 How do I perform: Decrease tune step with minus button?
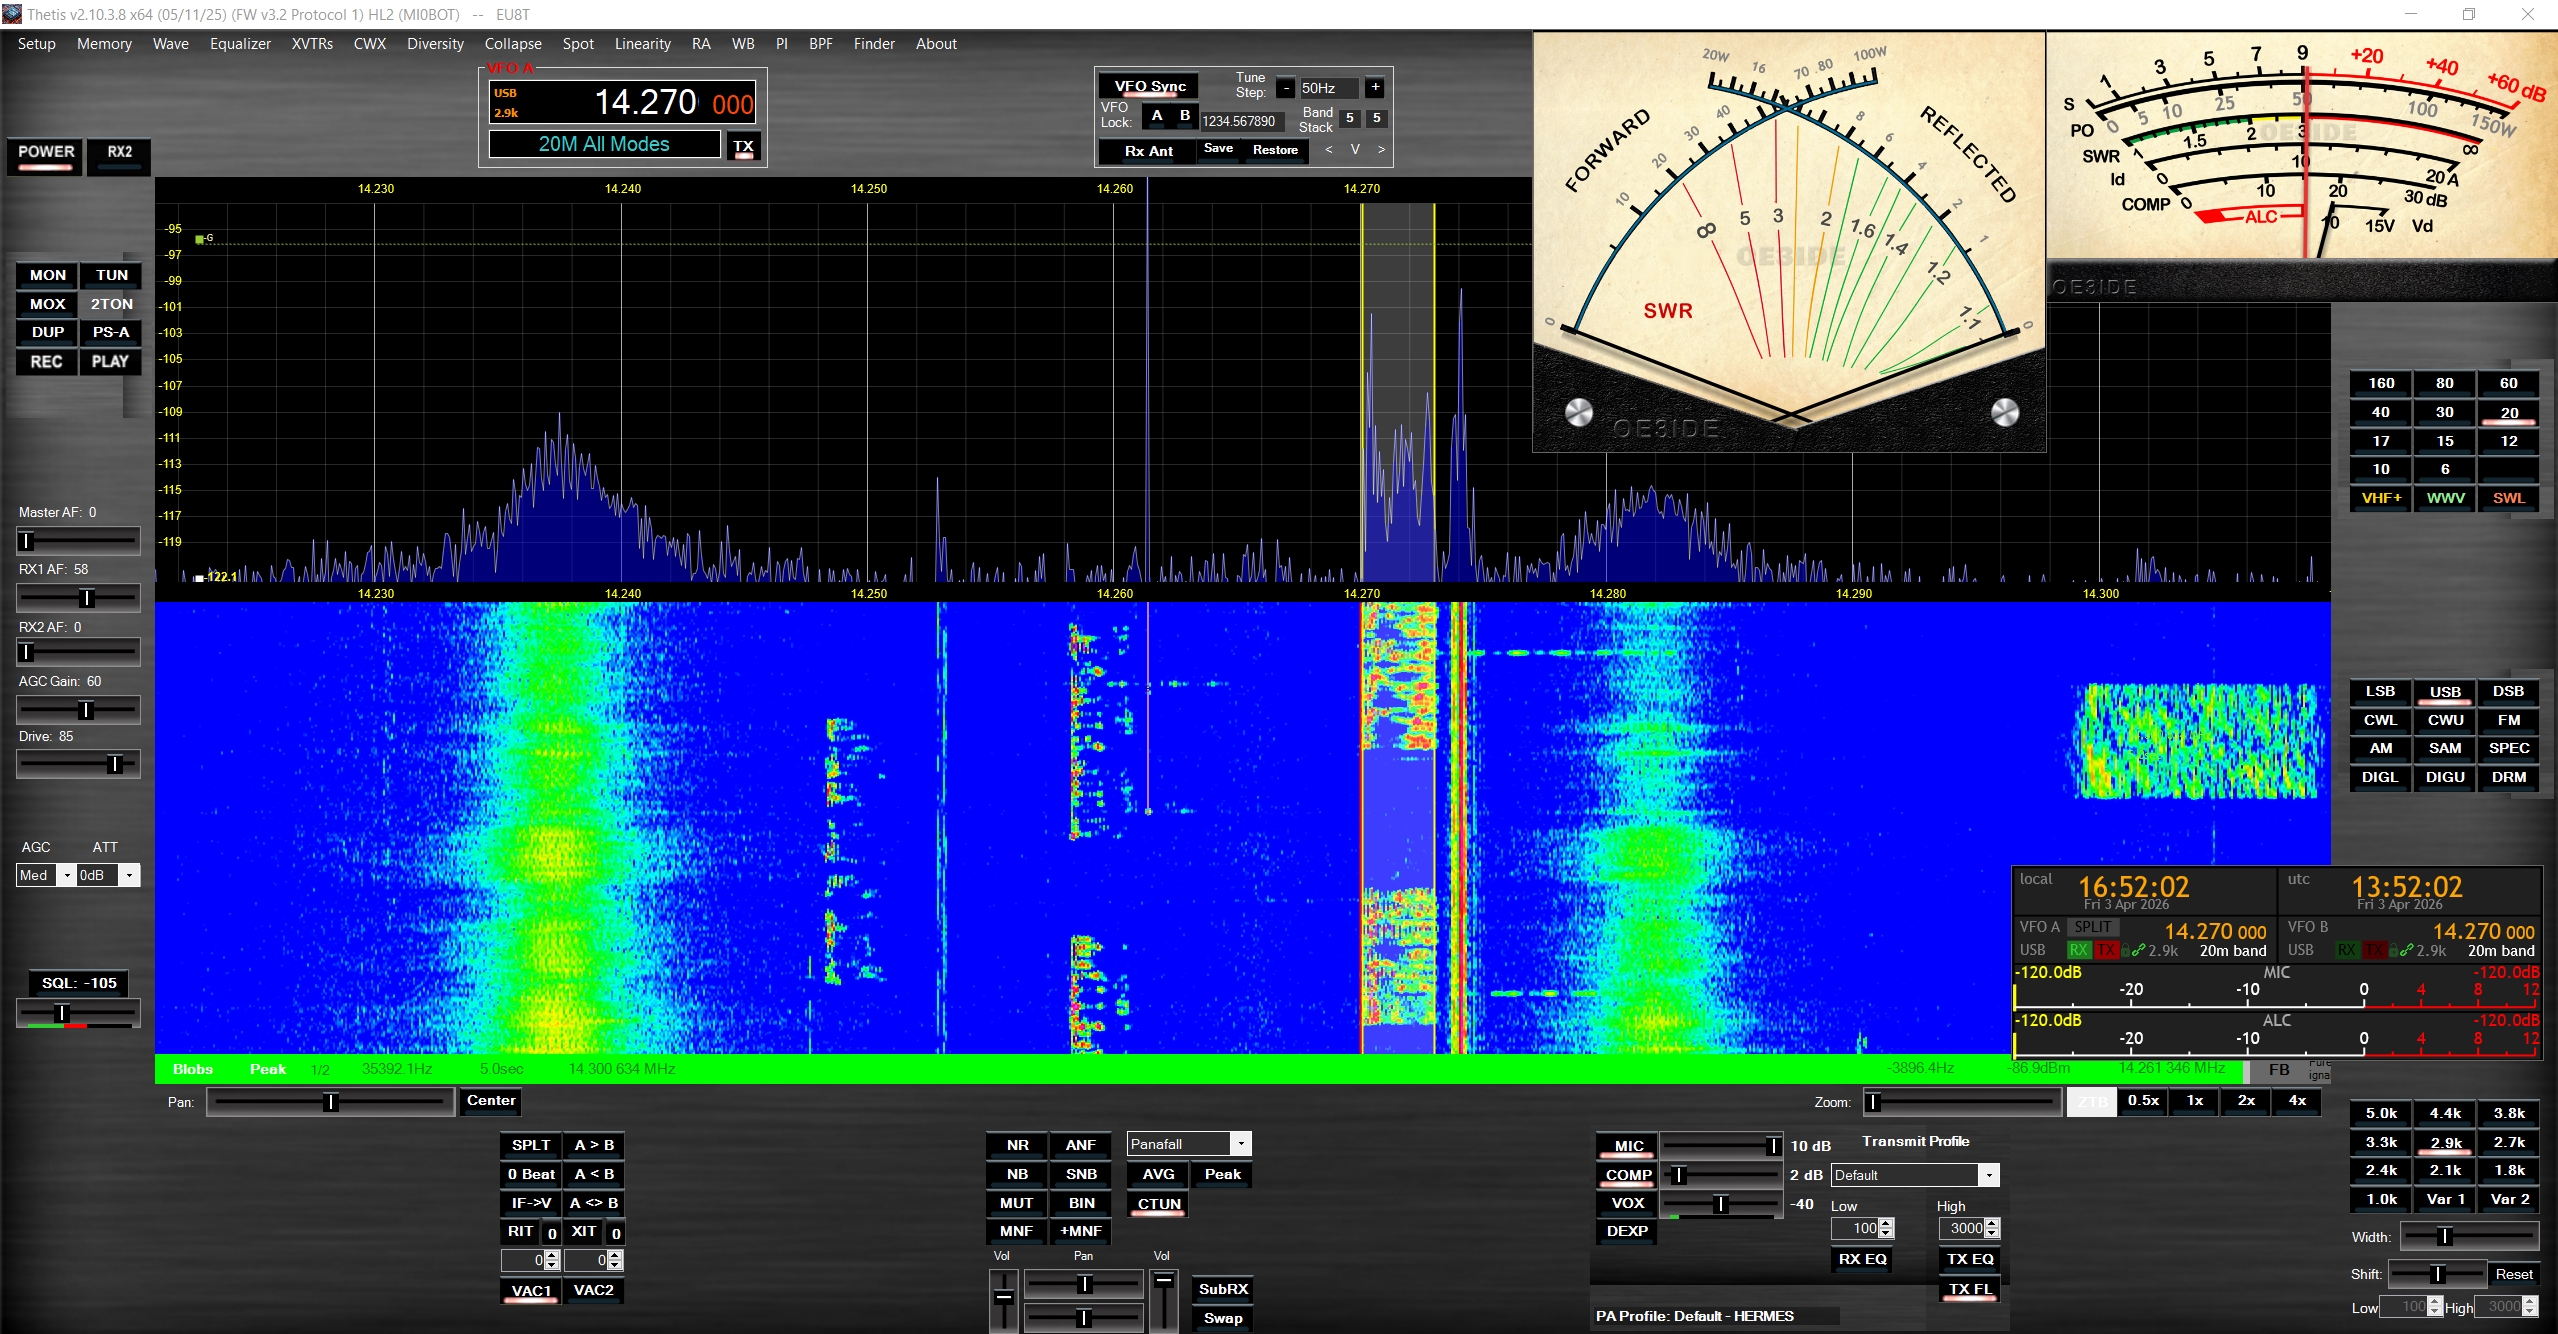(1286, 88)
